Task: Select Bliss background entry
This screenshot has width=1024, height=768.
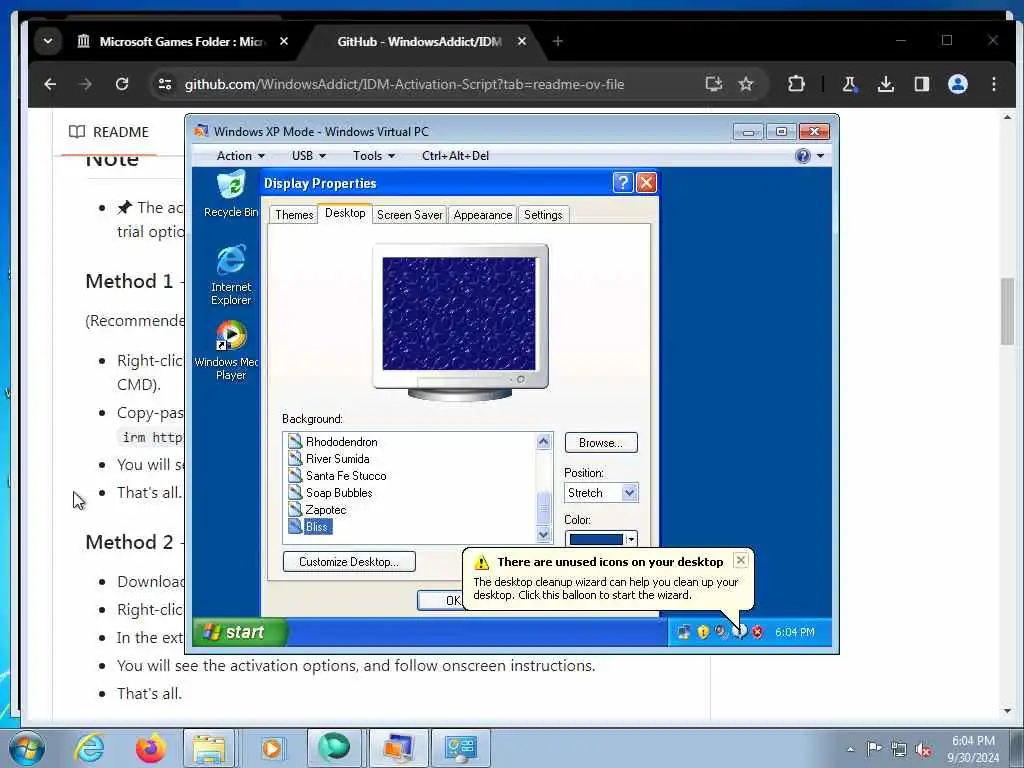Action: coord(316,527)
